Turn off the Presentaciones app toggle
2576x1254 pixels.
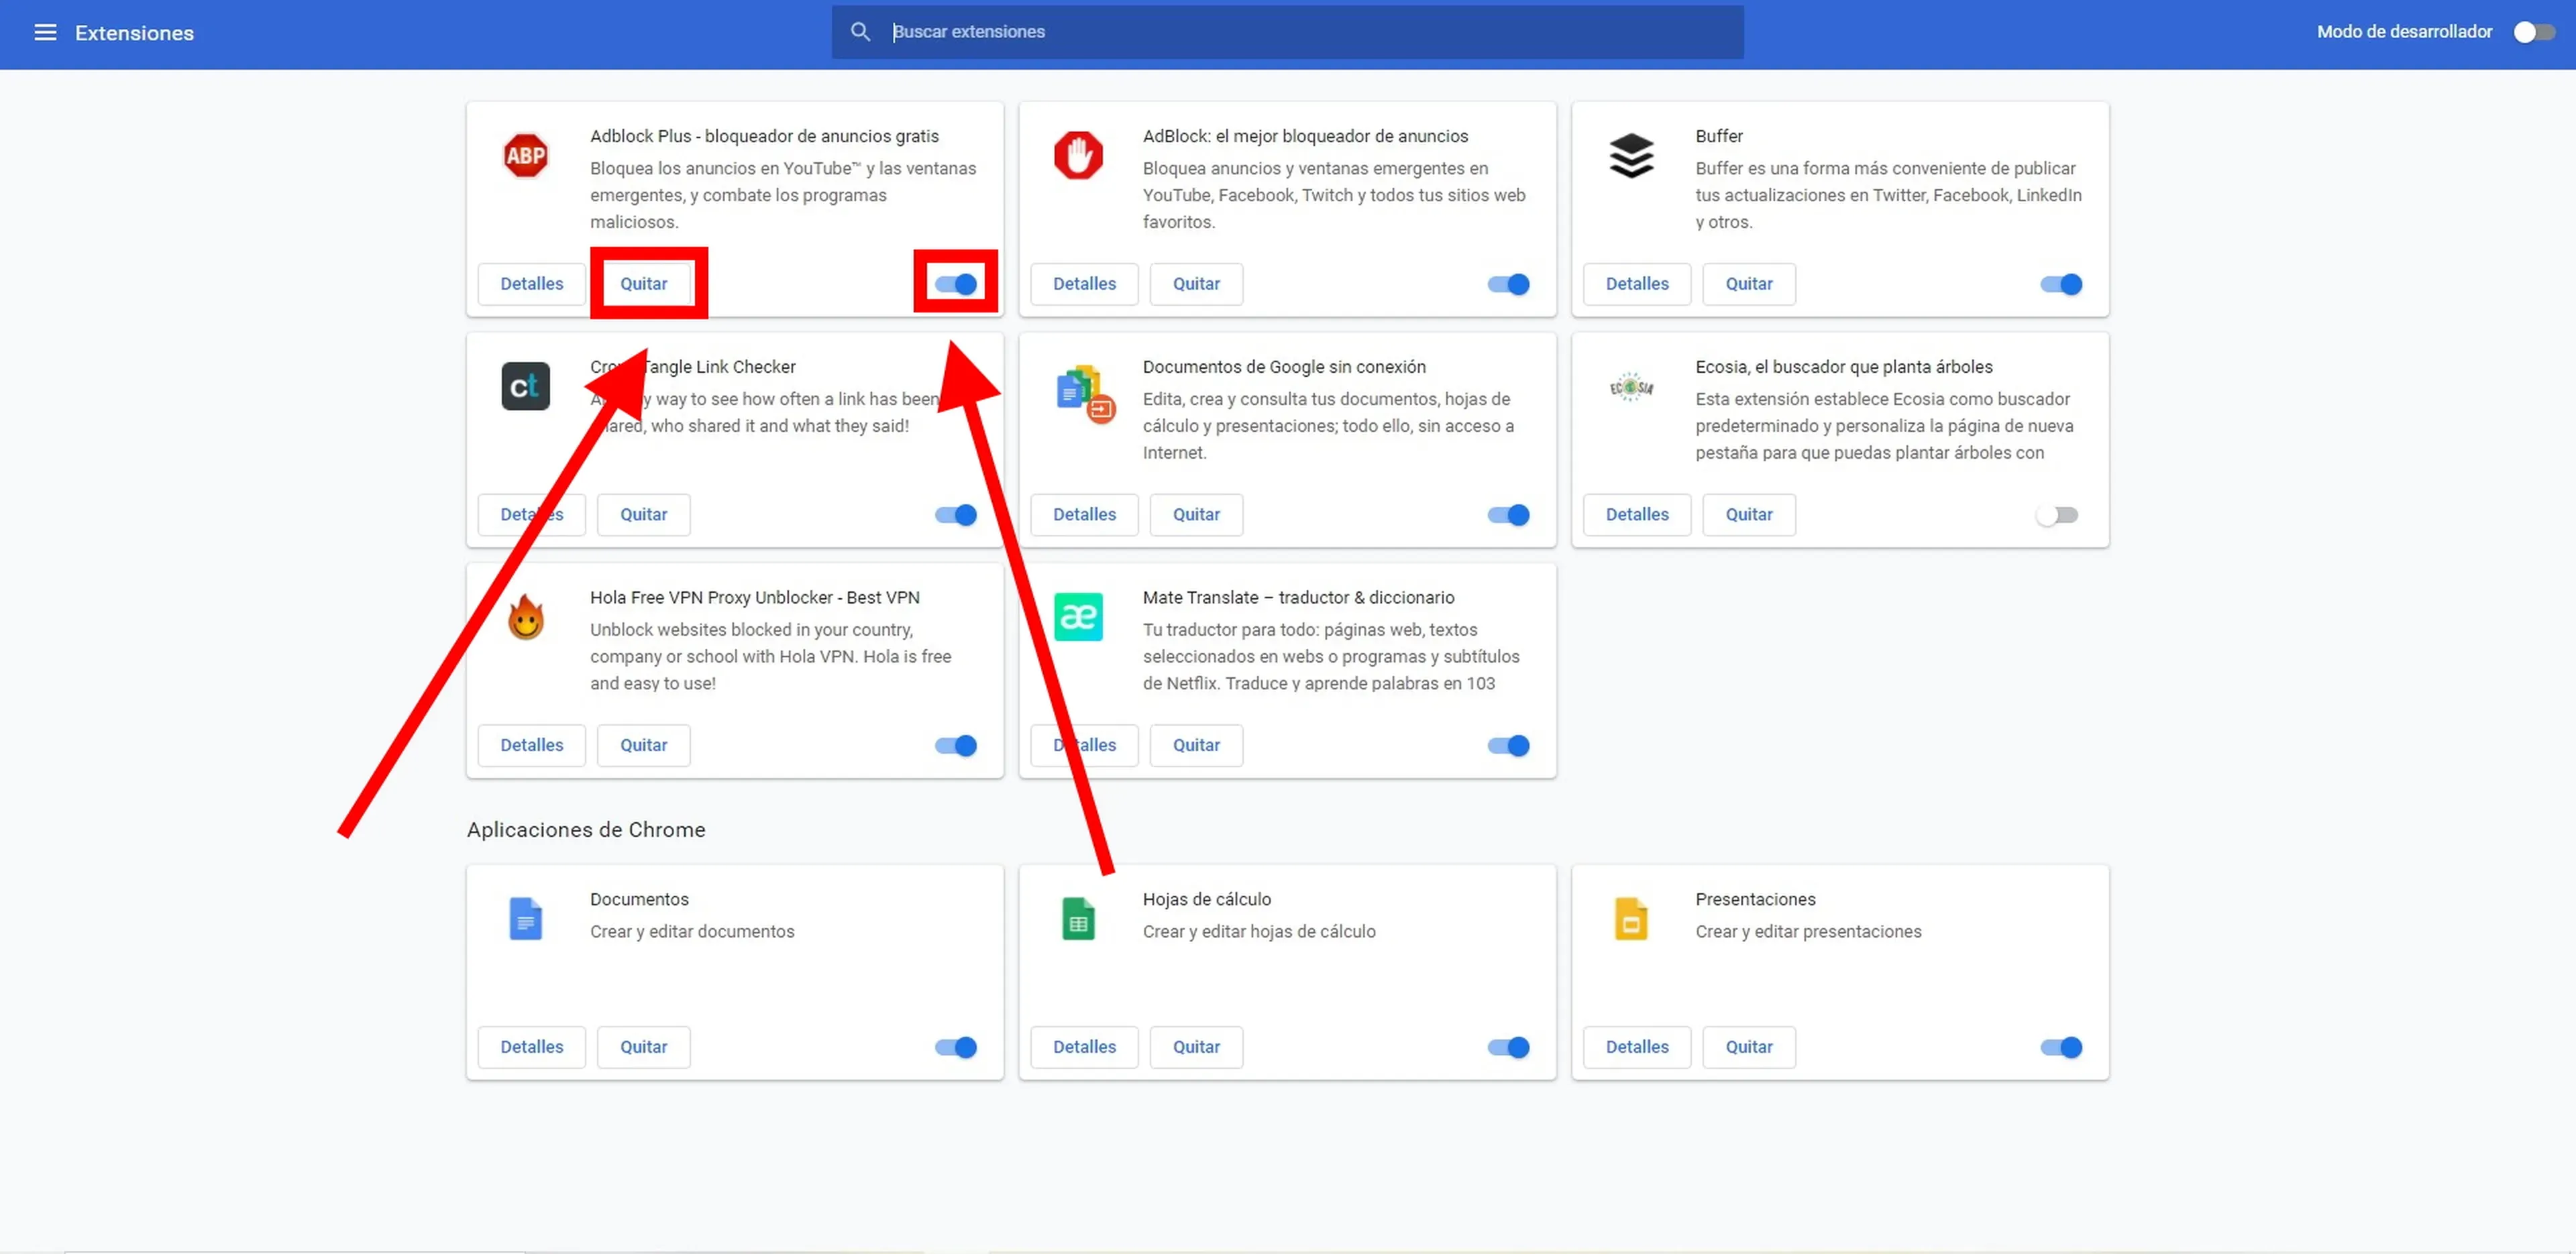click(2061, 1047)
